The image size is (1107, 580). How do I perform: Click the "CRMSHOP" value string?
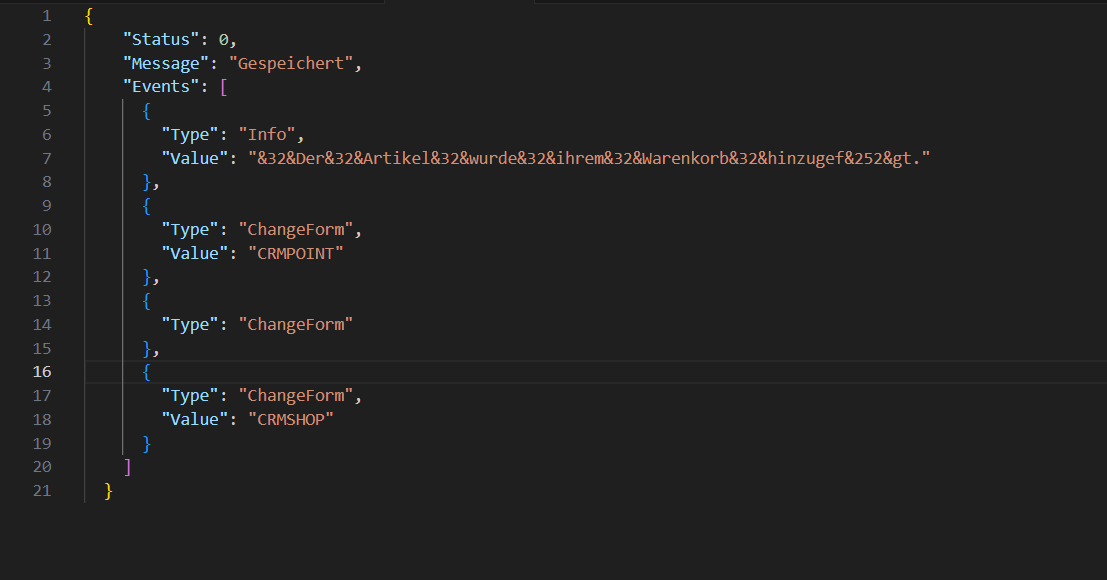pos(291,419)
